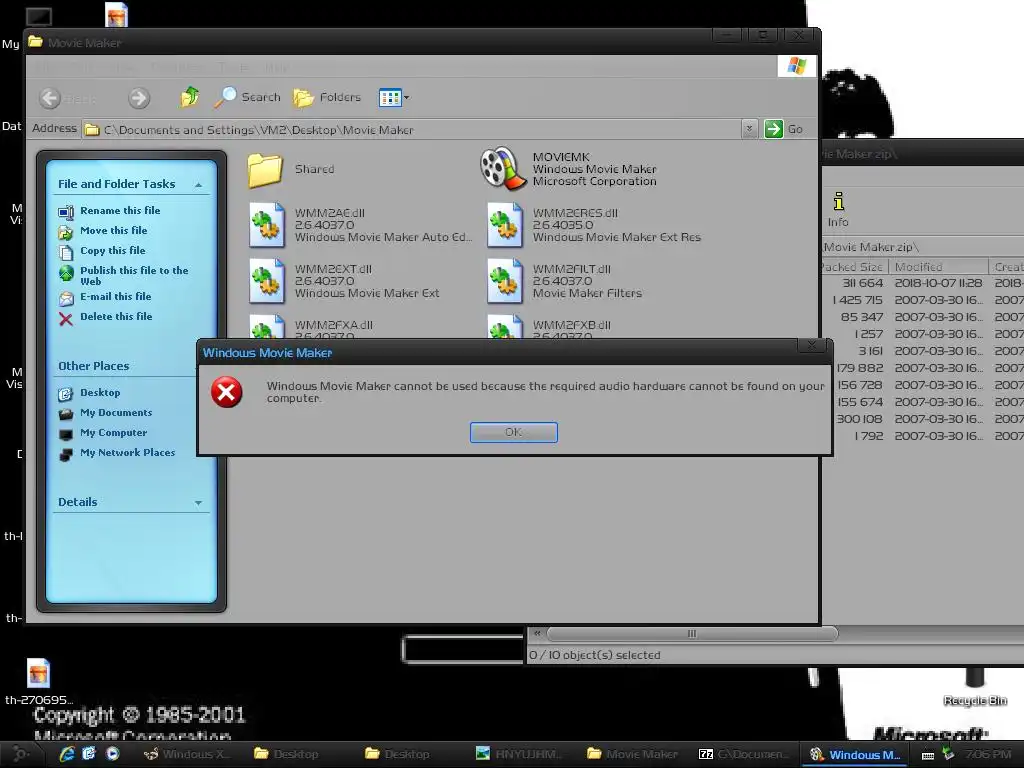Viewport: 1024px width, 768px height.
Task: Expand the Details panel
Action: tap(198, 503)
